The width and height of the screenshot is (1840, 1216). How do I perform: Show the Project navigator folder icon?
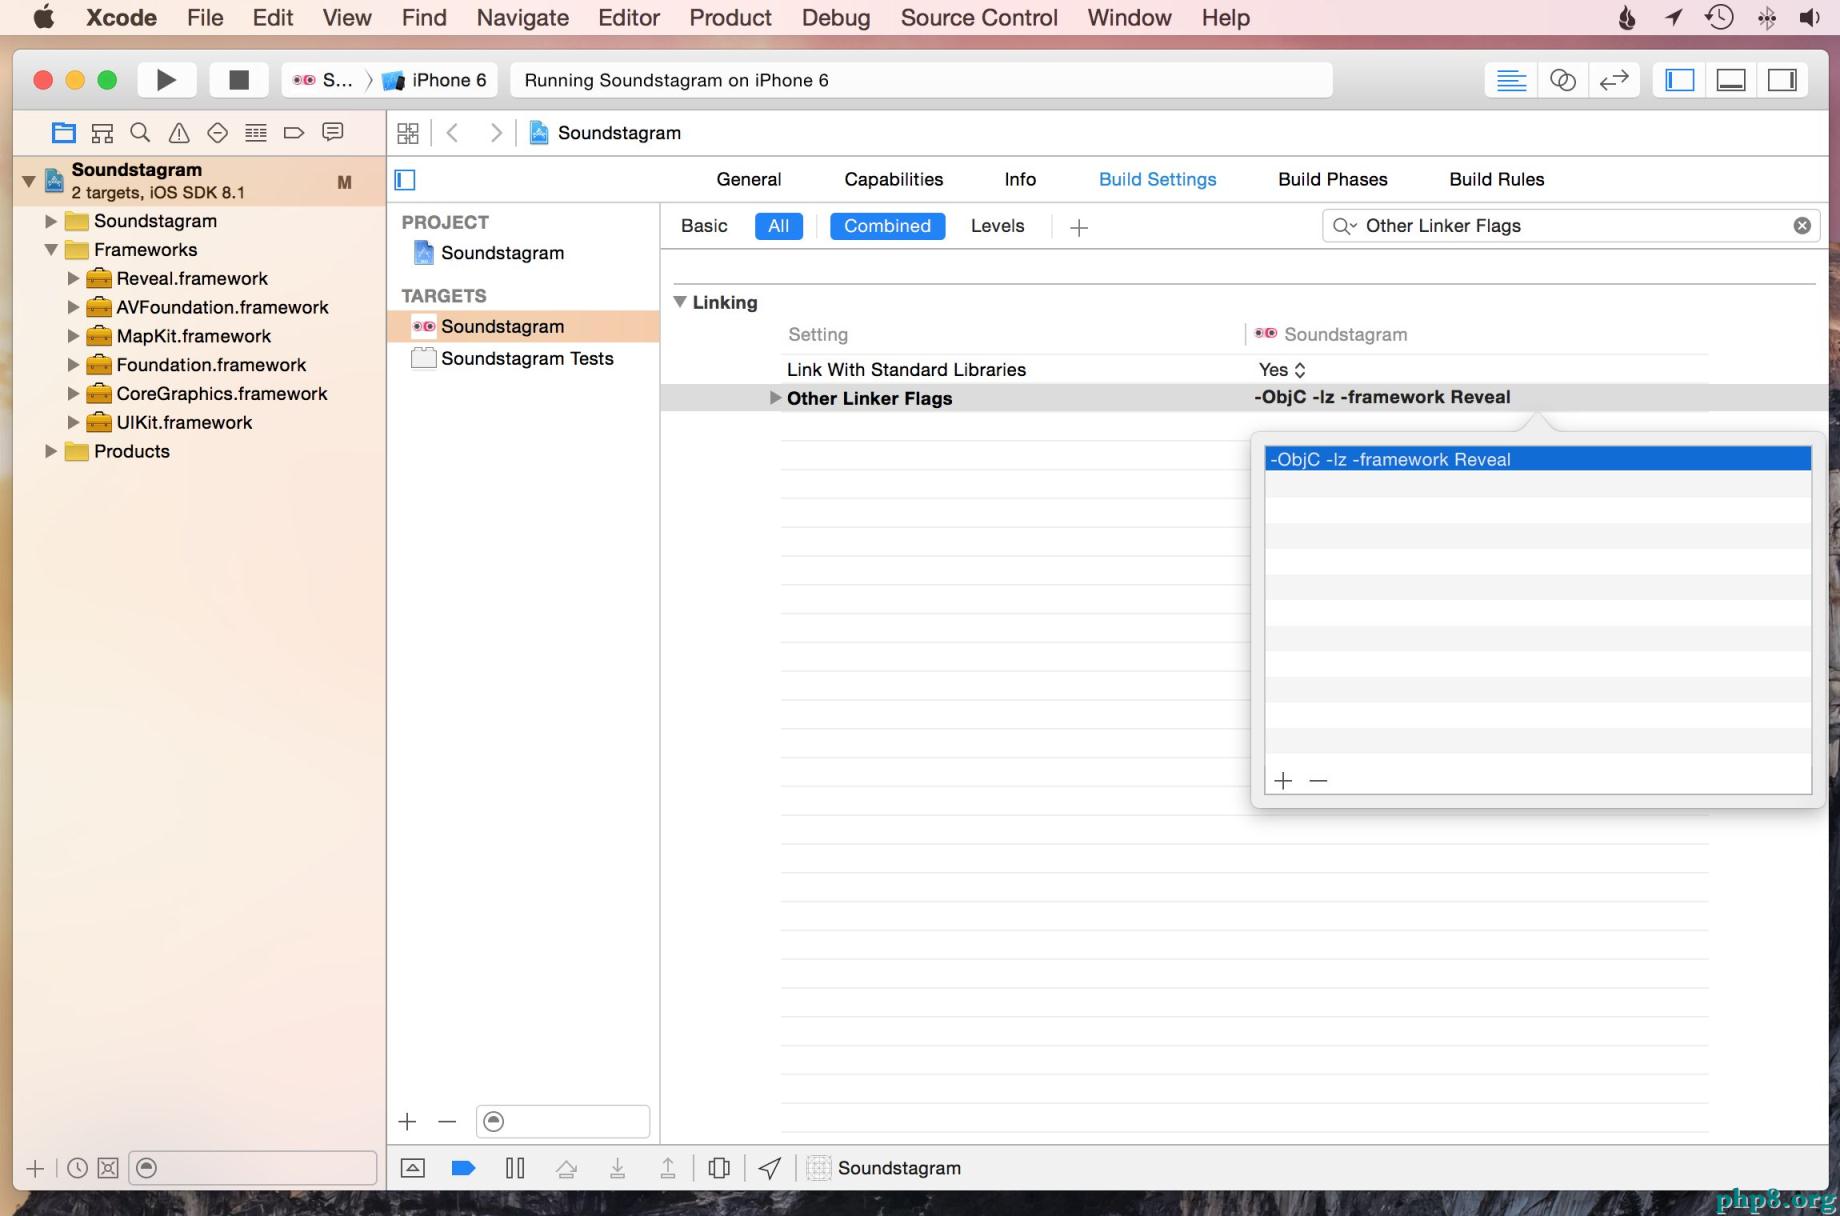click(64, 132)
